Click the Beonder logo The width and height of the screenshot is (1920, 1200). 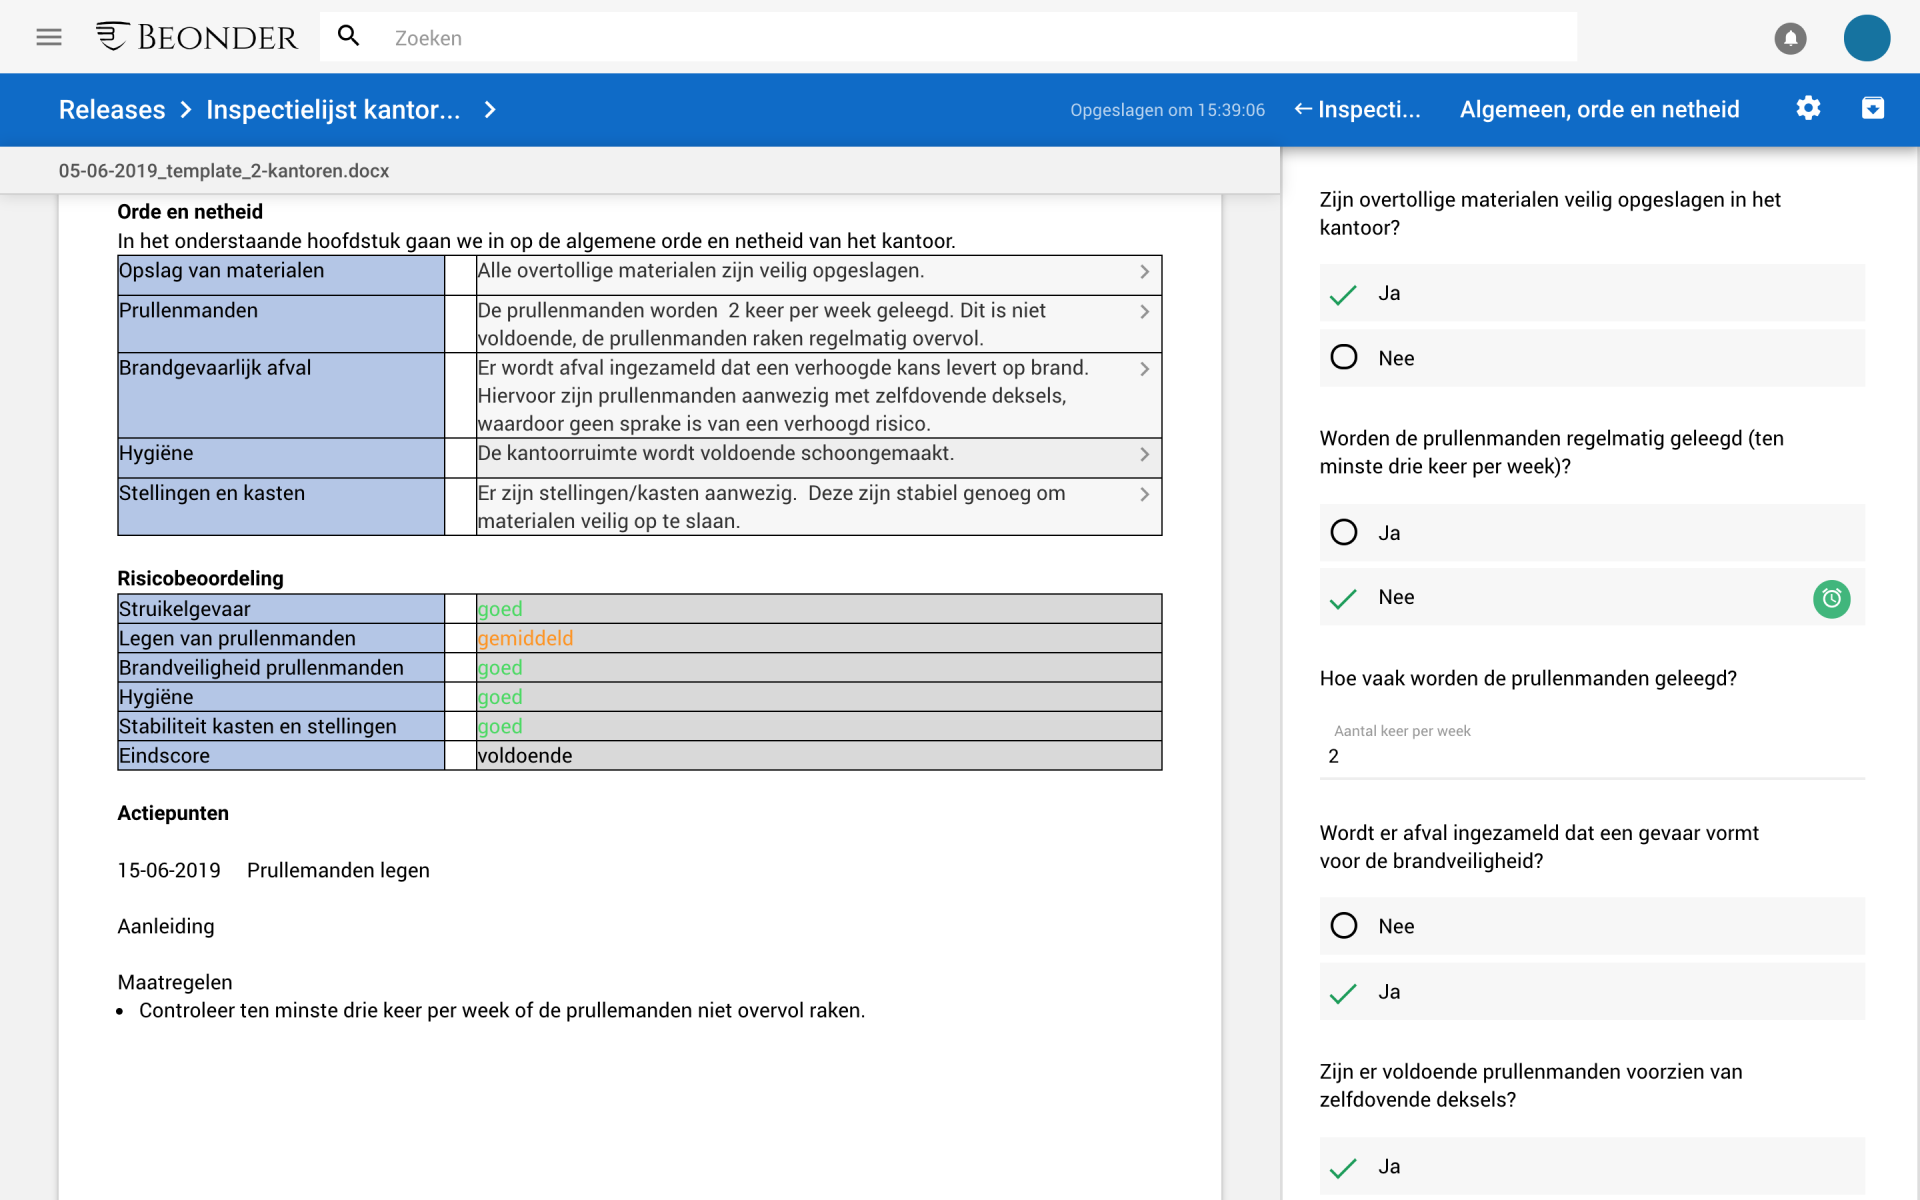(197, 36)
